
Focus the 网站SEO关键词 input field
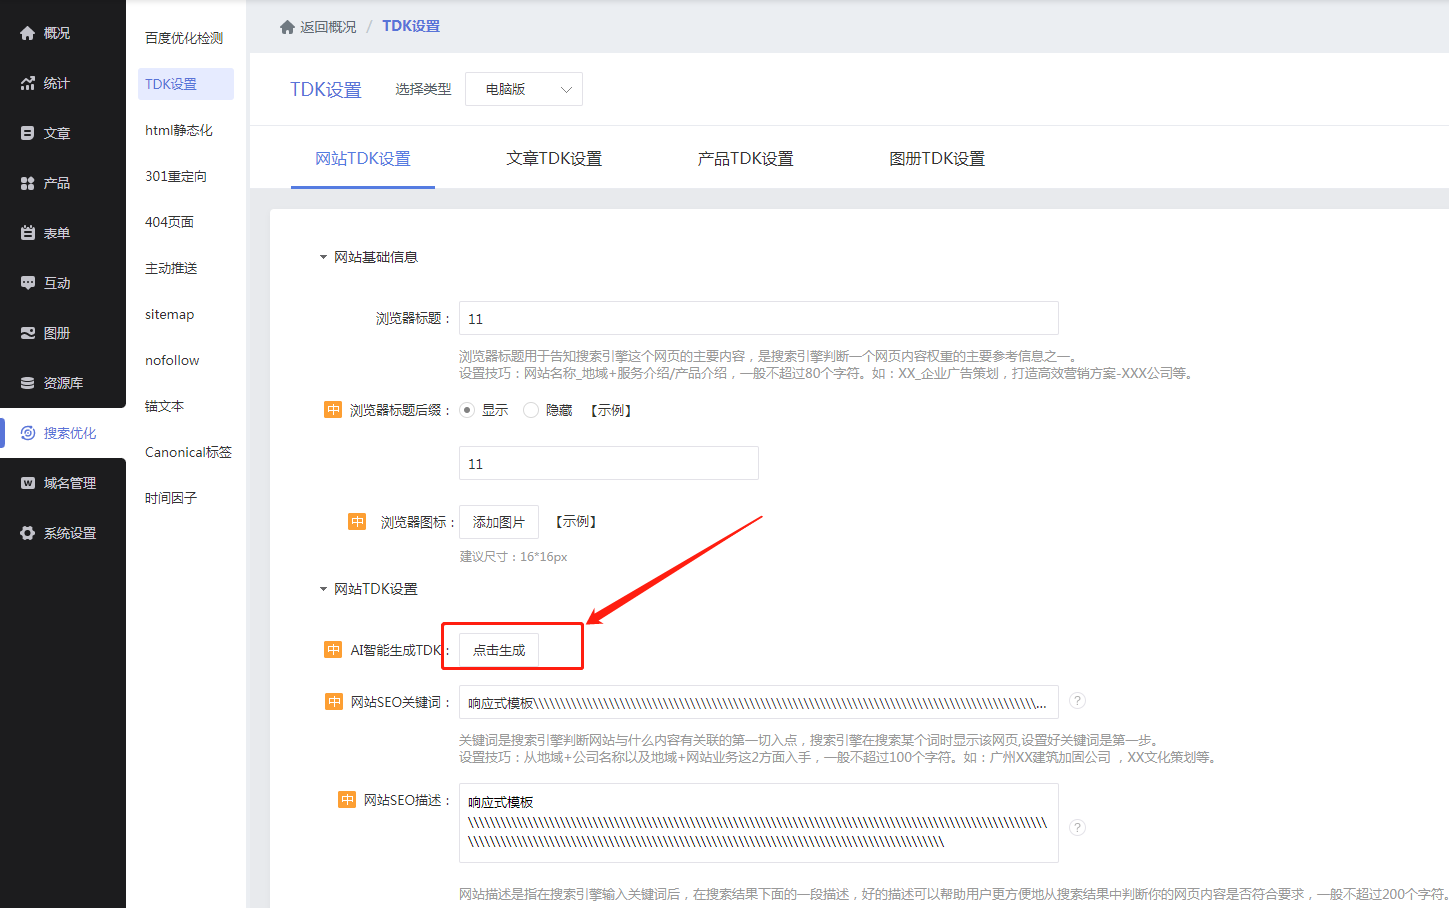pos(759,702)
